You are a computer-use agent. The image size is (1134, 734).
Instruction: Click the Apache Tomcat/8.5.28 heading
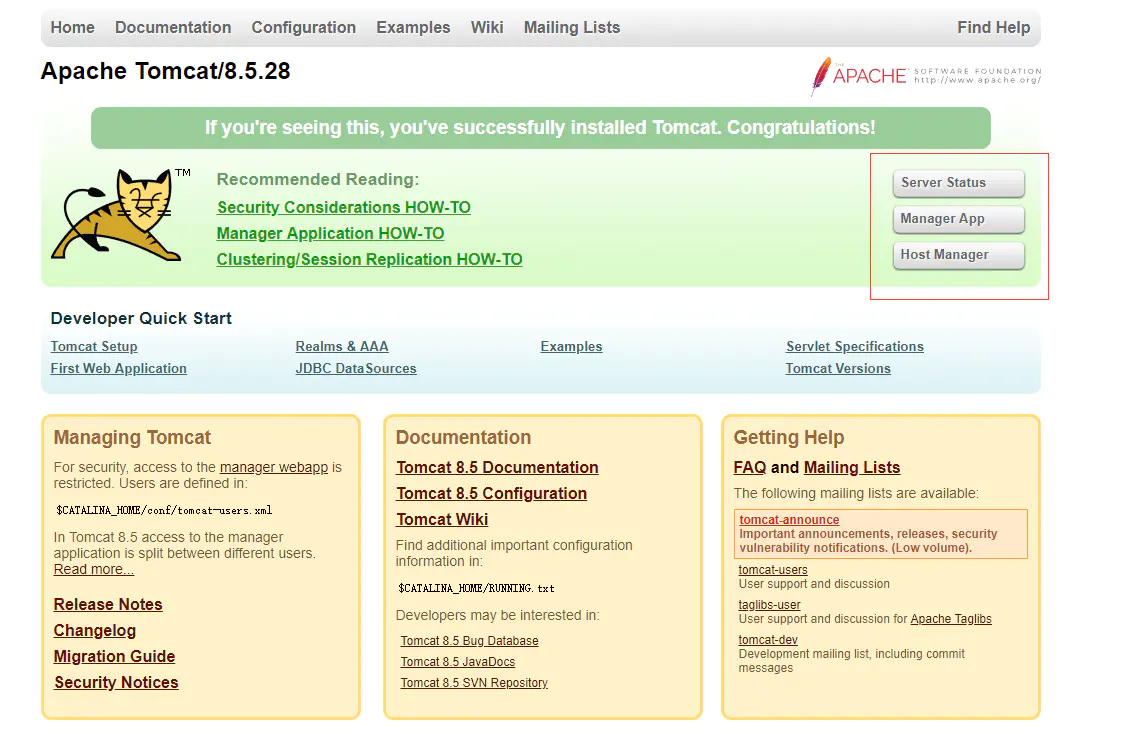pos(166,71)
